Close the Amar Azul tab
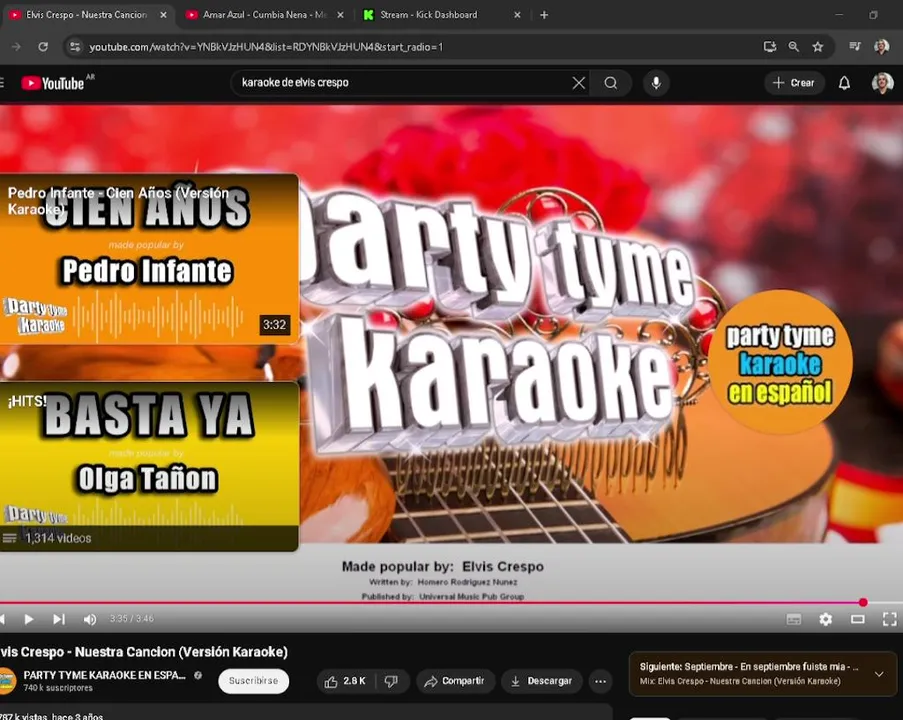Image resolution: width=903 pixels, height=720 pixels. (340, 15)
